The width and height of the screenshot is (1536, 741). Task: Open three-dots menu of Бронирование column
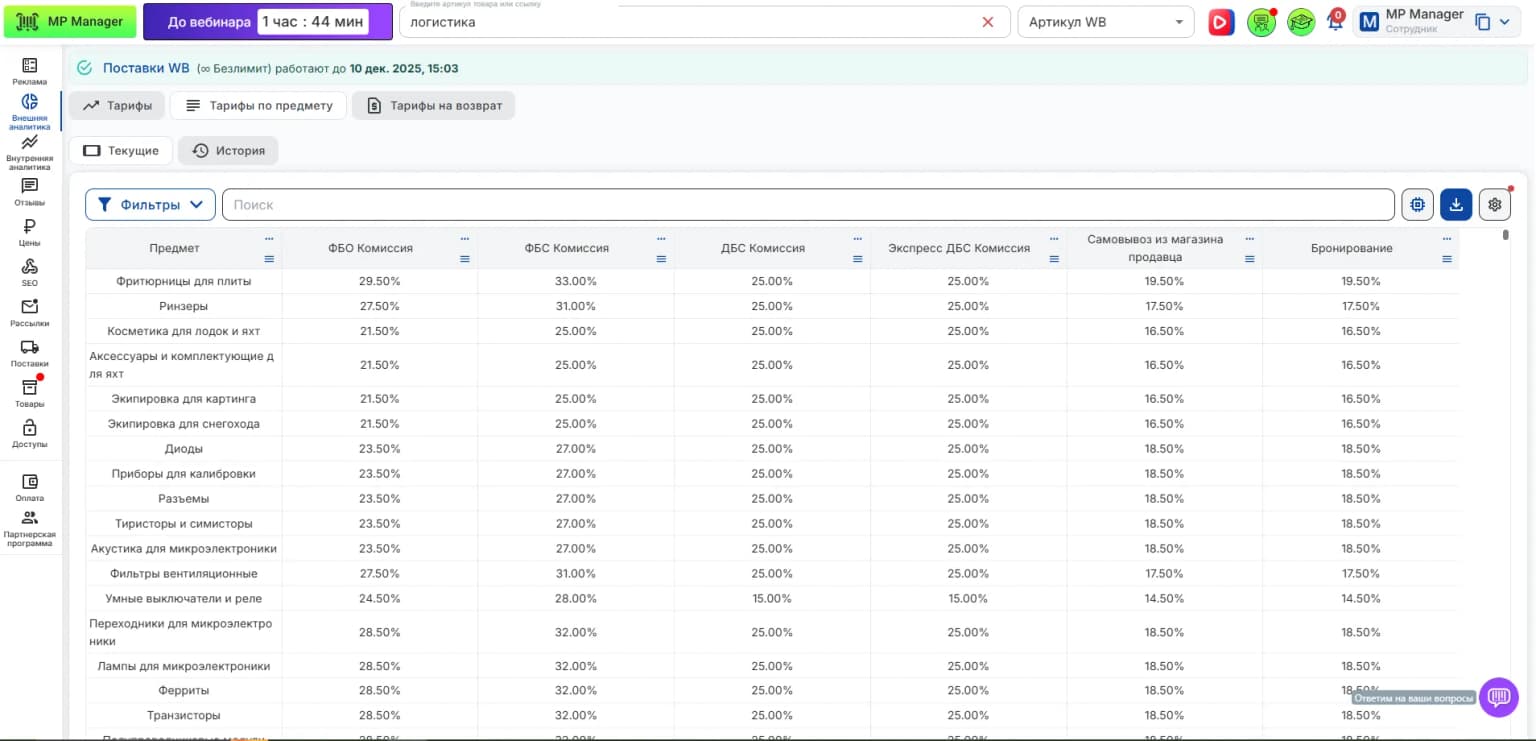coord(1447,239)
